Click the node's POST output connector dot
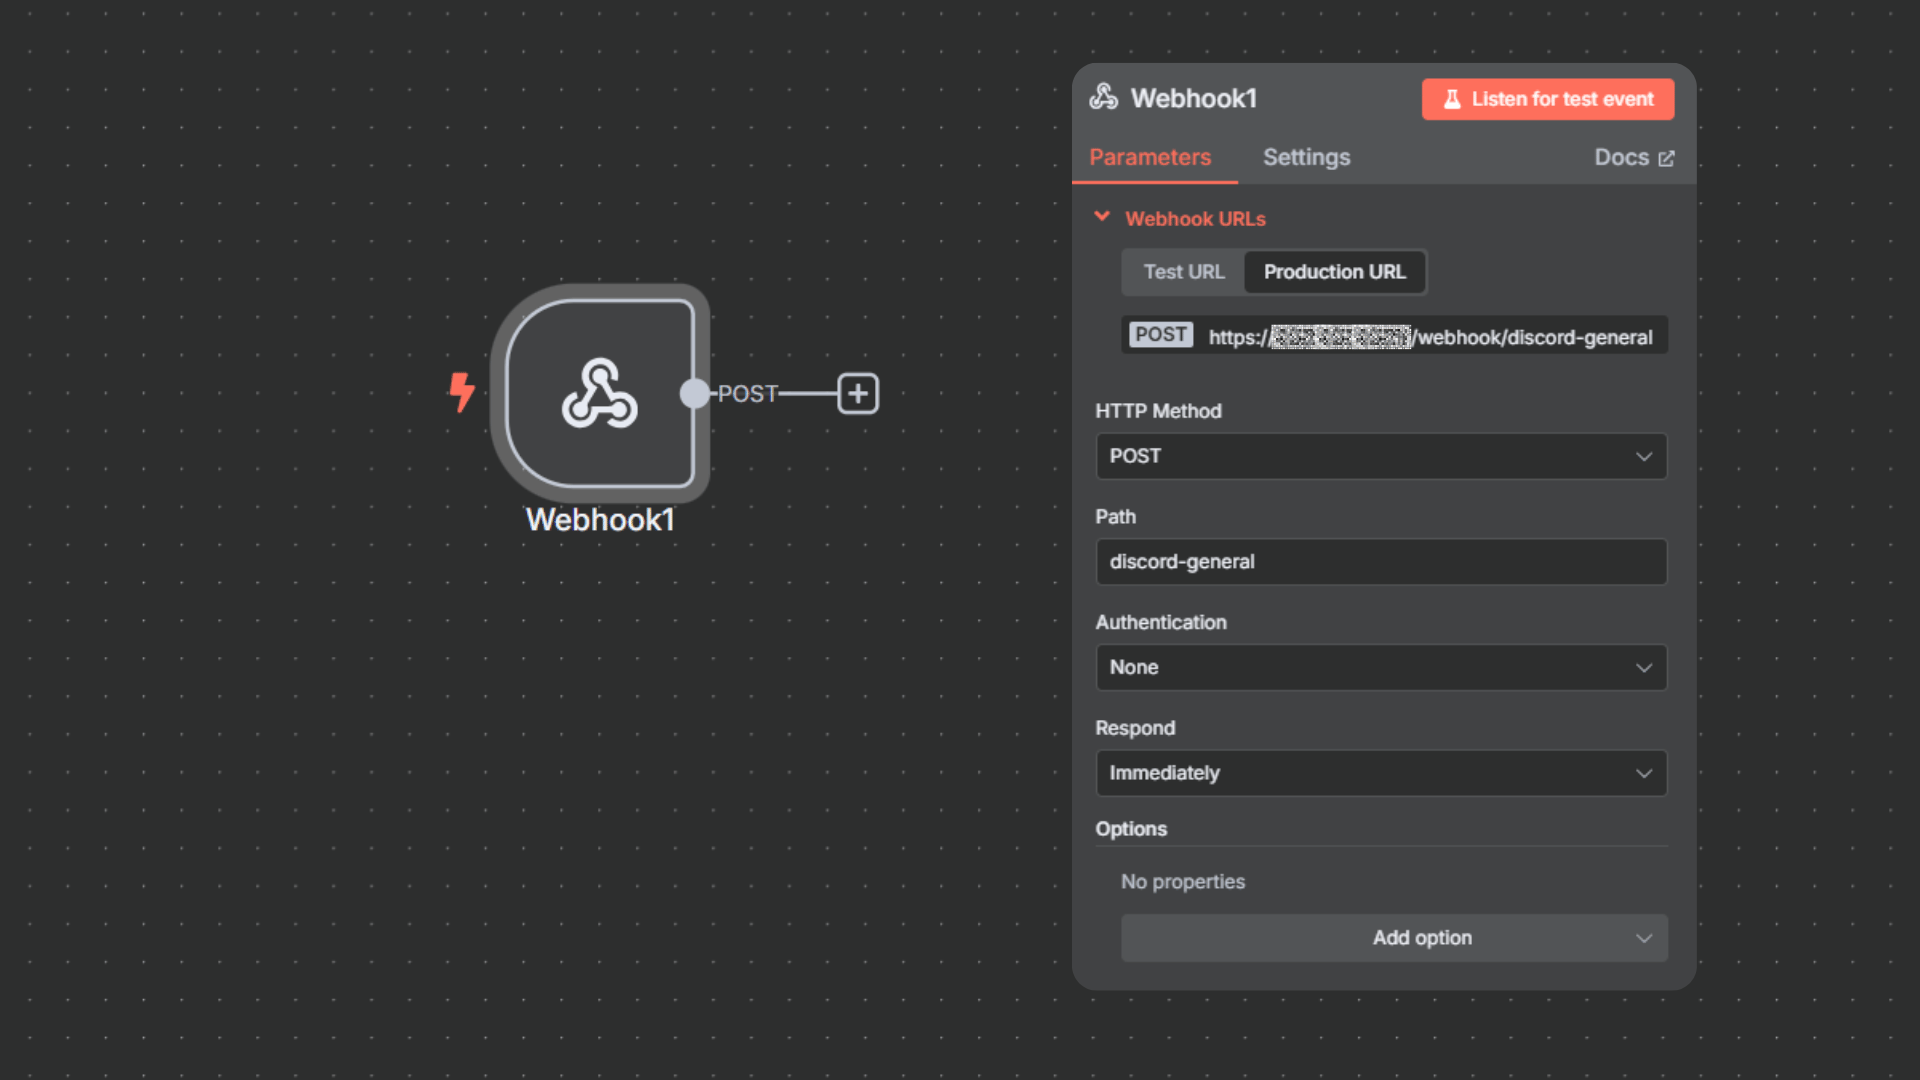Viewport: 1920px width, 1080px height. [693, 393]
